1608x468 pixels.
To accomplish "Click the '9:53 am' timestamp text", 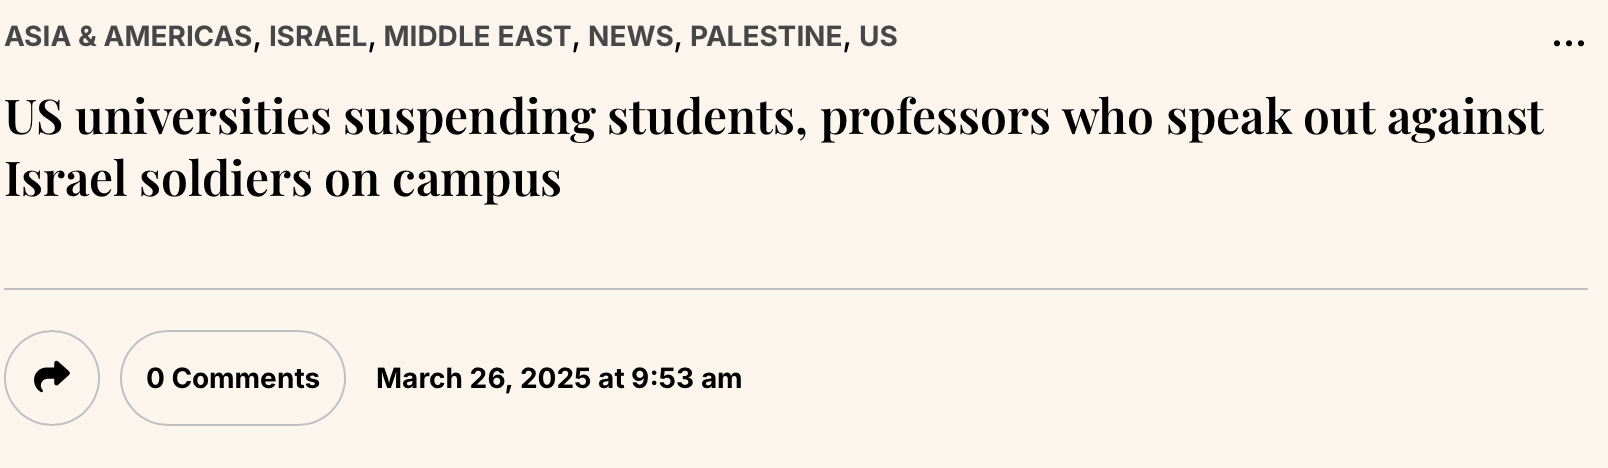I will tap(687, 378).
